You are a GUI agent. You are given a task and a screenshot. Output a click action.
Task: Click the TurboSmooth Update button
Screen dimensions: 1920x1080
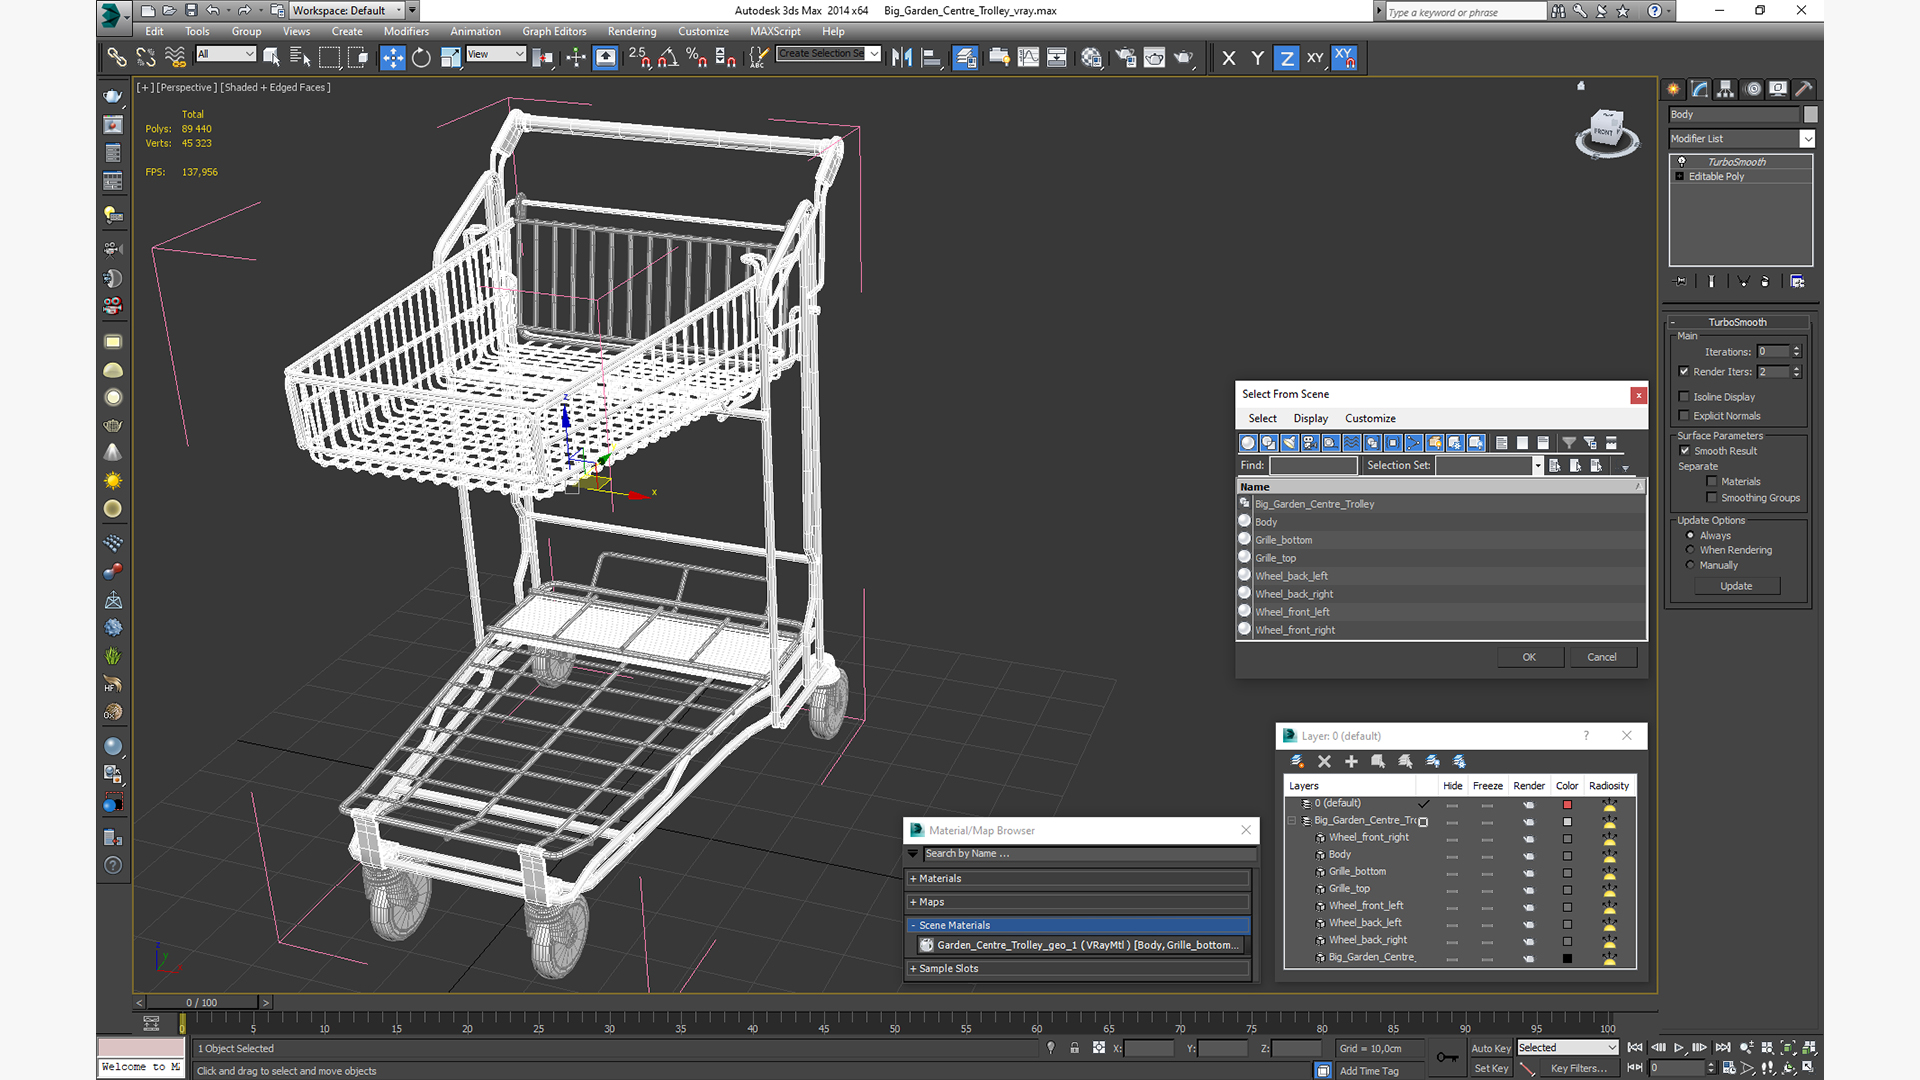(1736, 587)
